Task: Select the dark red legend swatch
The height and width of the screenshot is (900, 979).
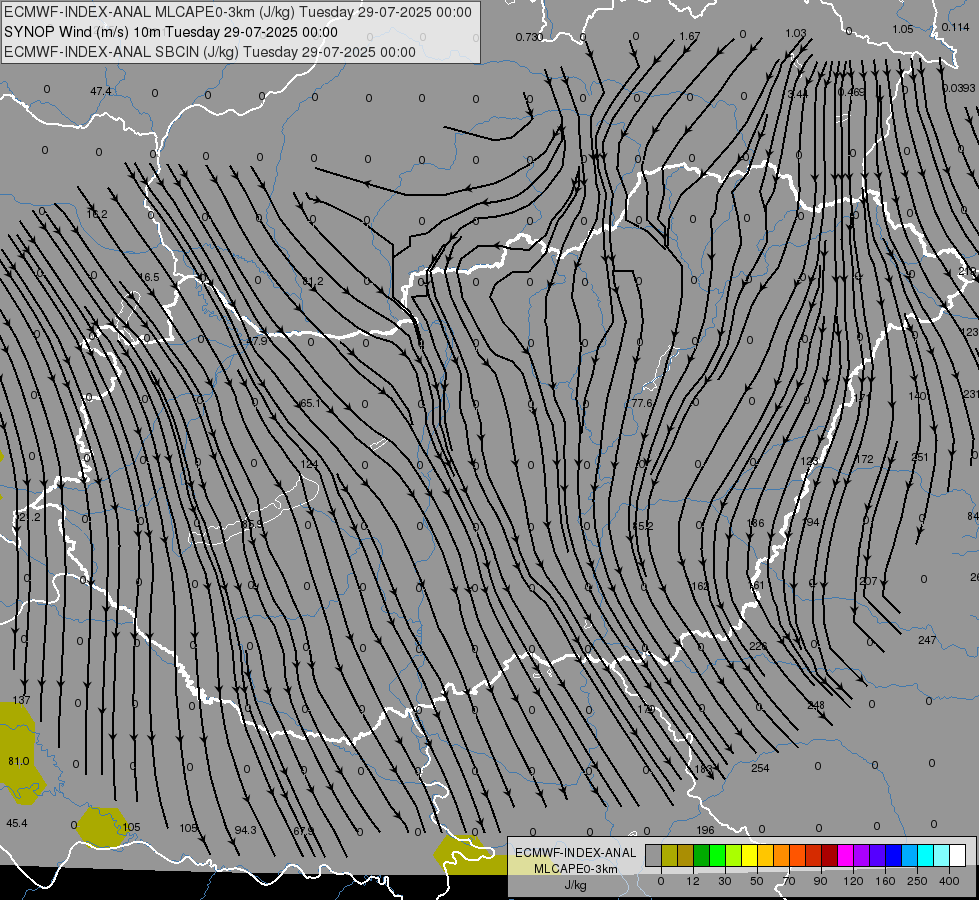Action: (x=830, y=855)
